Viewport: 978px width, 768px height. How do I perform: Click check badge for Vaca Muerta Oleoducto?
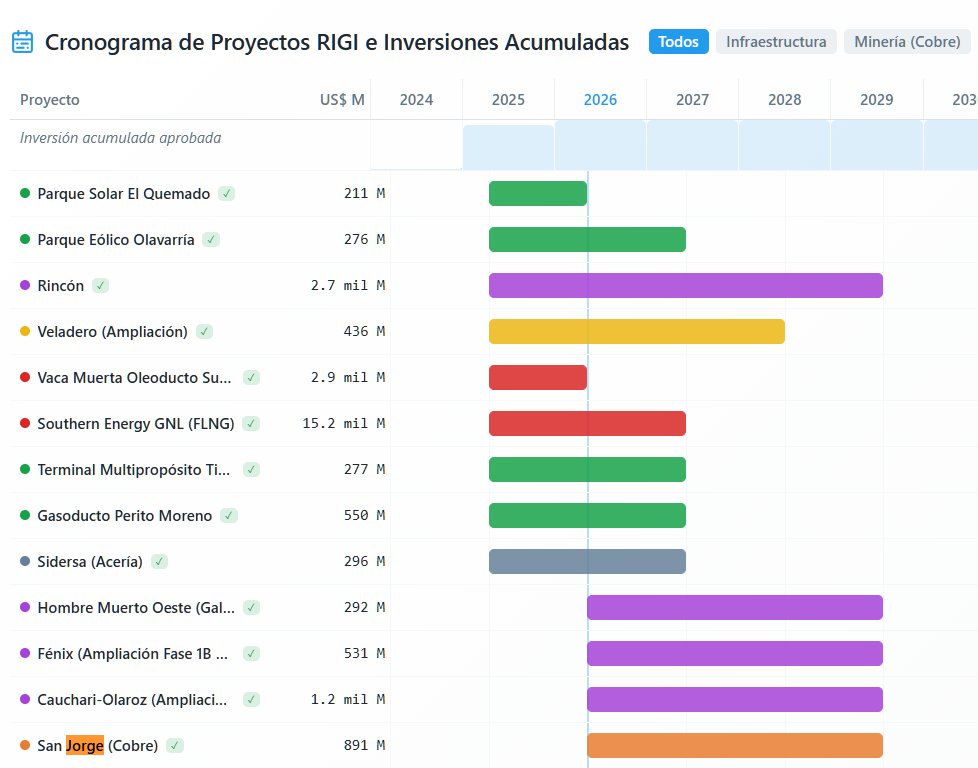point(251,377)
